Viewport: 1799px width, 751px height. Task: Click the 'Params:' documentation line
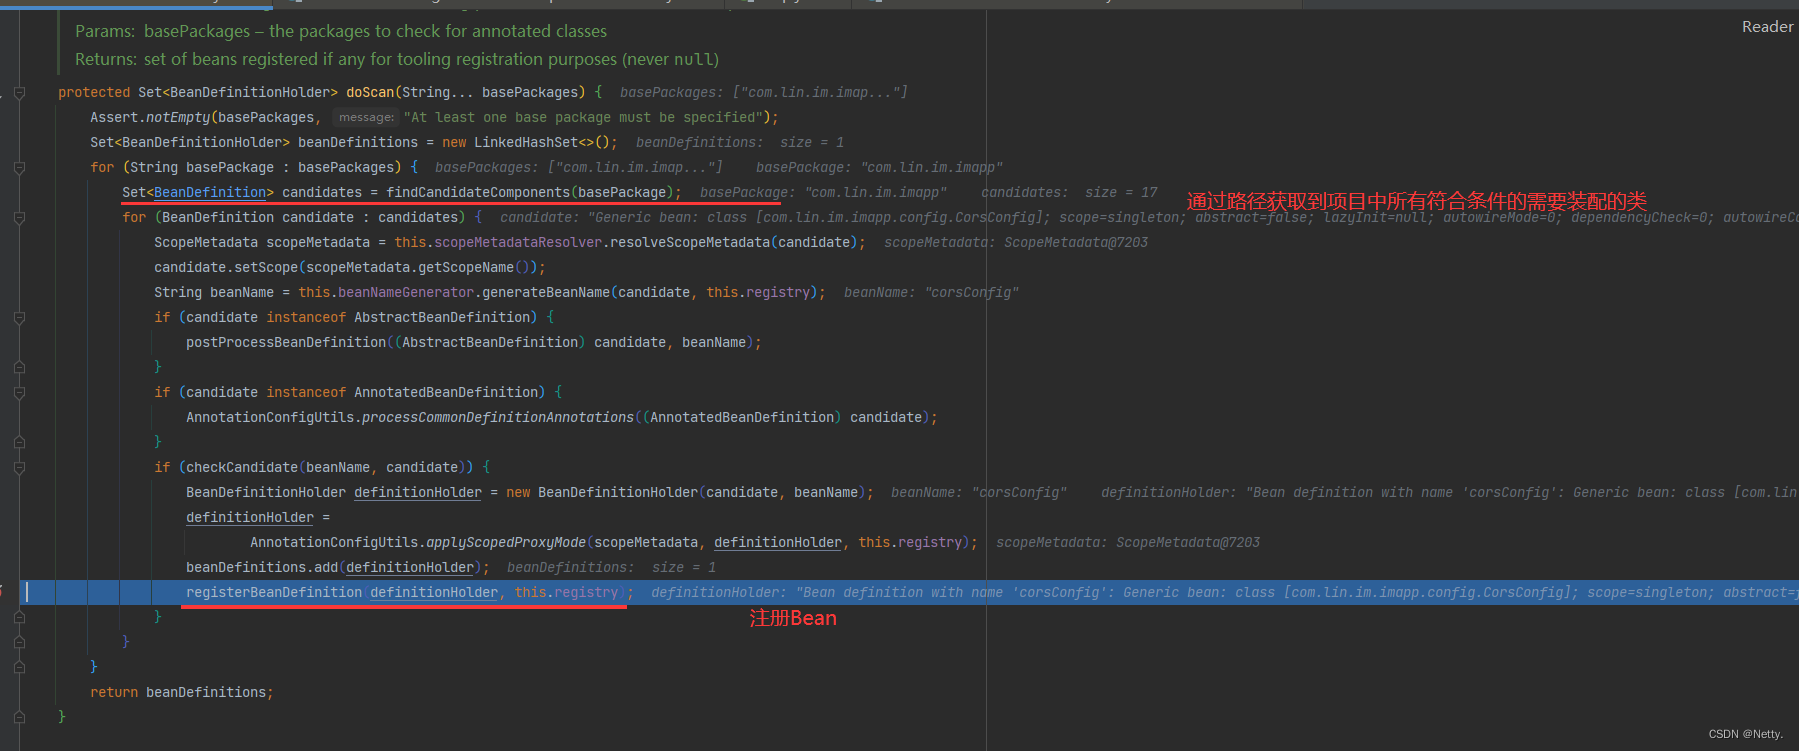[341, 31]
